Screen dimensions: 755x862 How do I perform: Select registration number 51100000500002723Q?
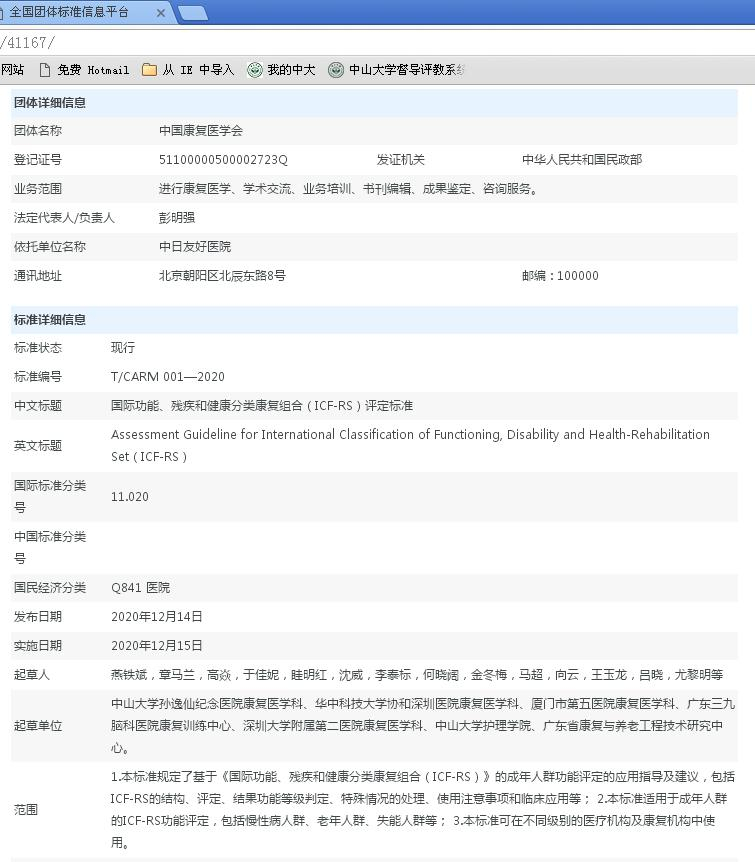pyautogui.click(x=223, y=160)
